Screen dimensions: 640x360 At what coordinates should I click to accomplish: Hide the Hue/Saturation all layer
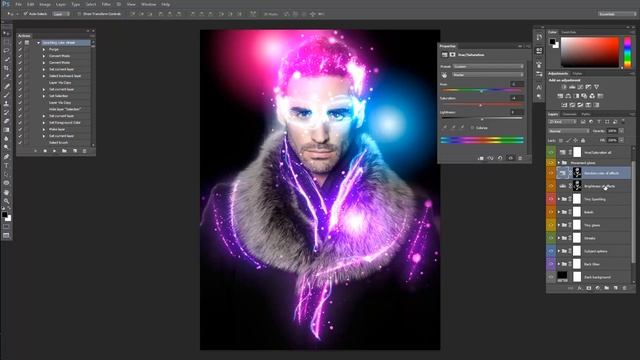tap(551, 152)
